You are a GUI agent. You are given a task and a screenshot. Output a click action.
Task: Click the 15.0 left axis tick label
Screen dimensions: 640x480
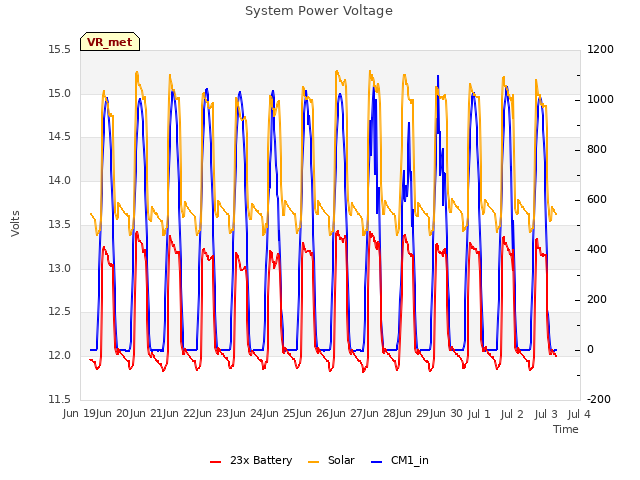[x=60, y=93]
